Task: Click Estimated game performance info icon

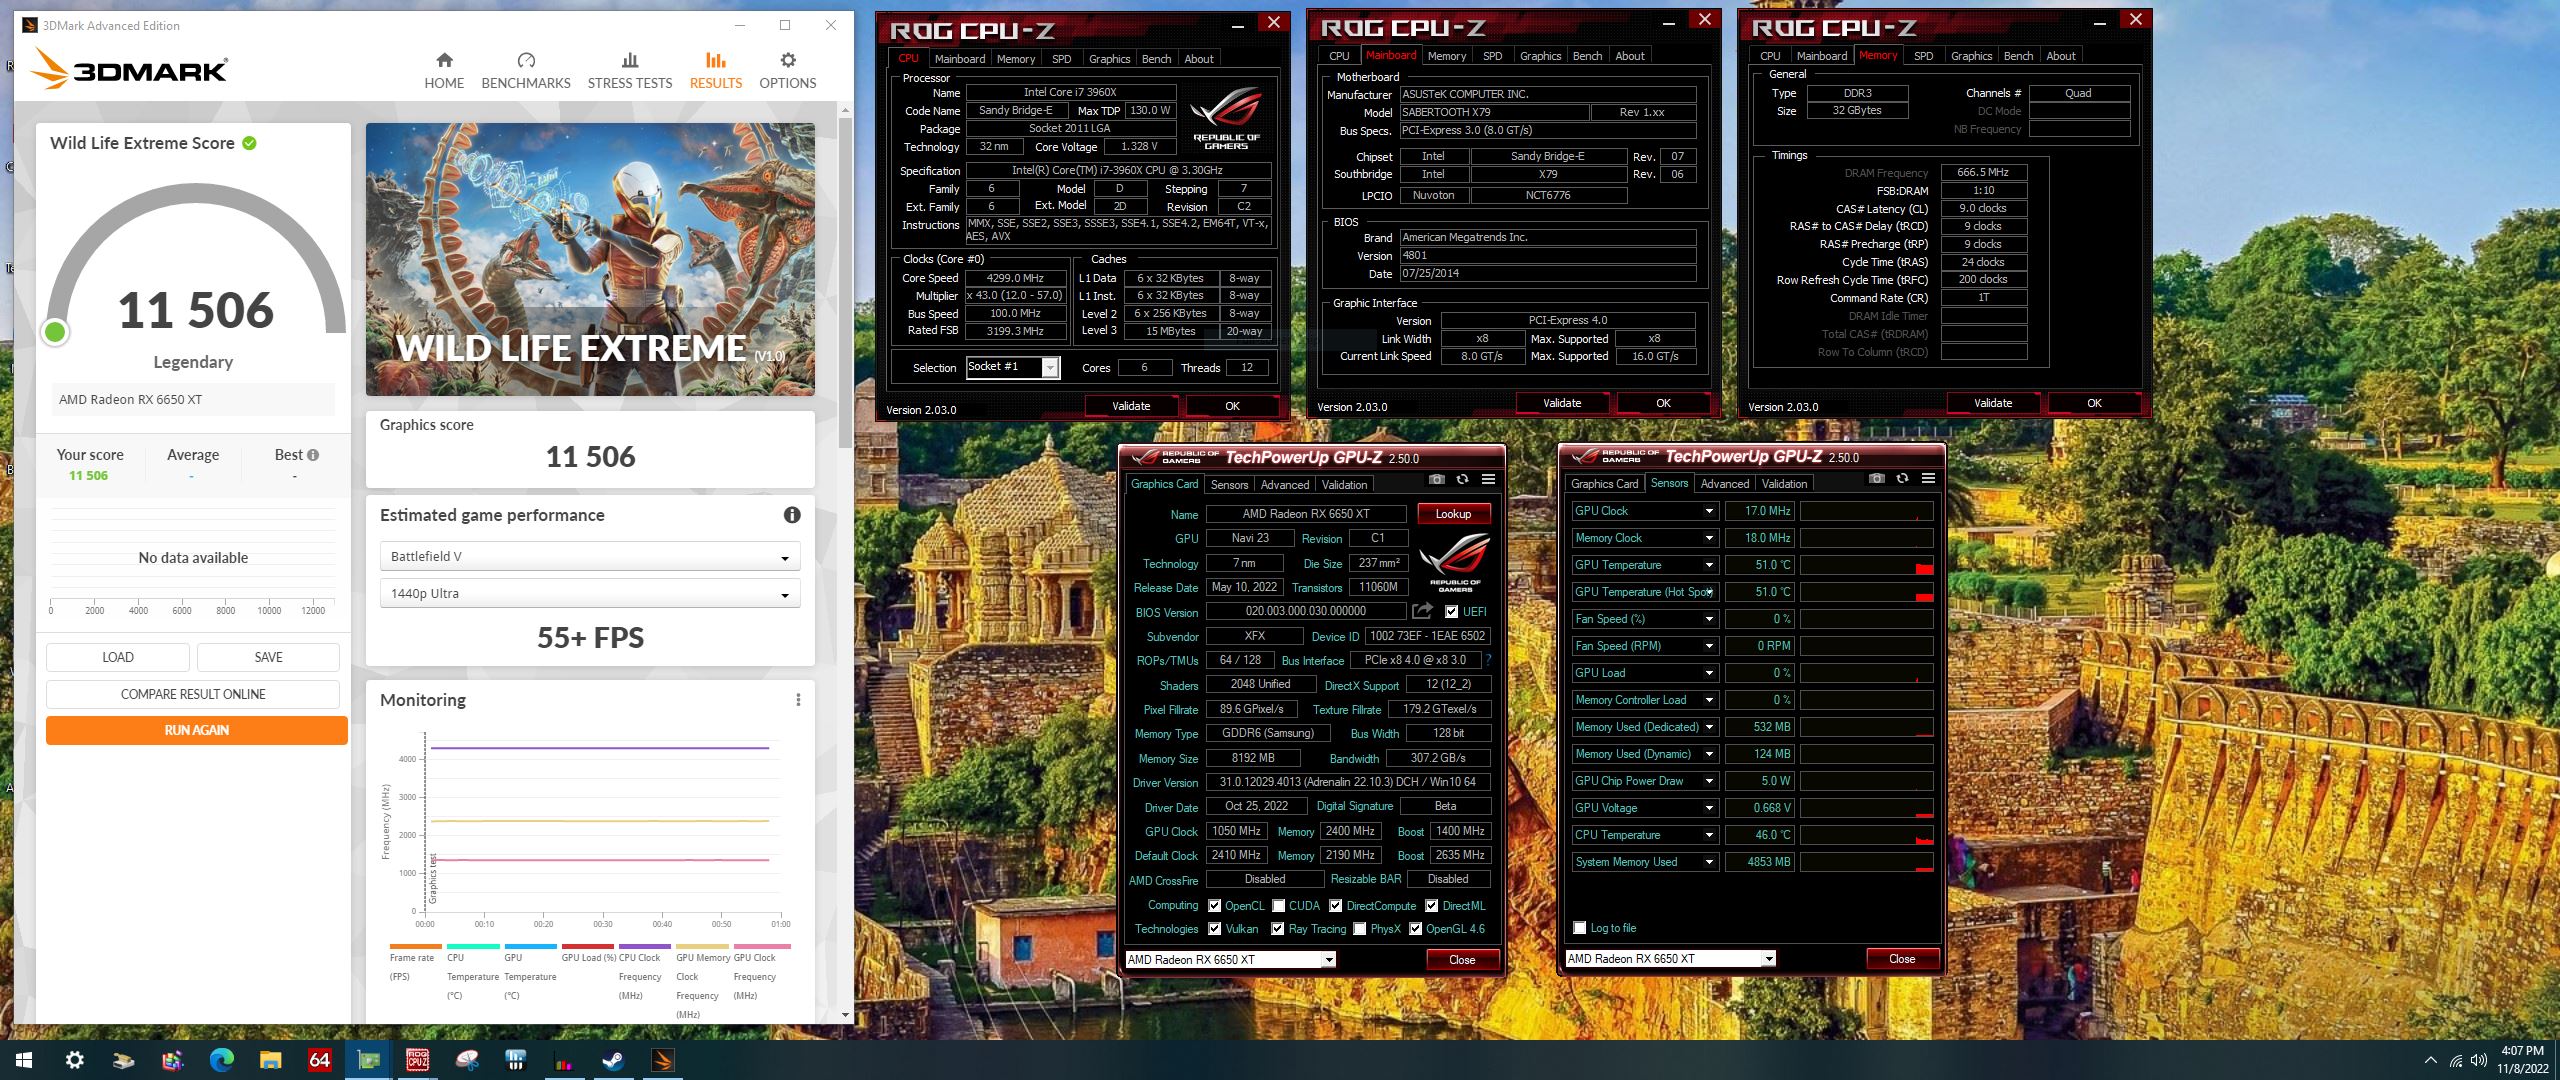Action: tap(792, 515)
